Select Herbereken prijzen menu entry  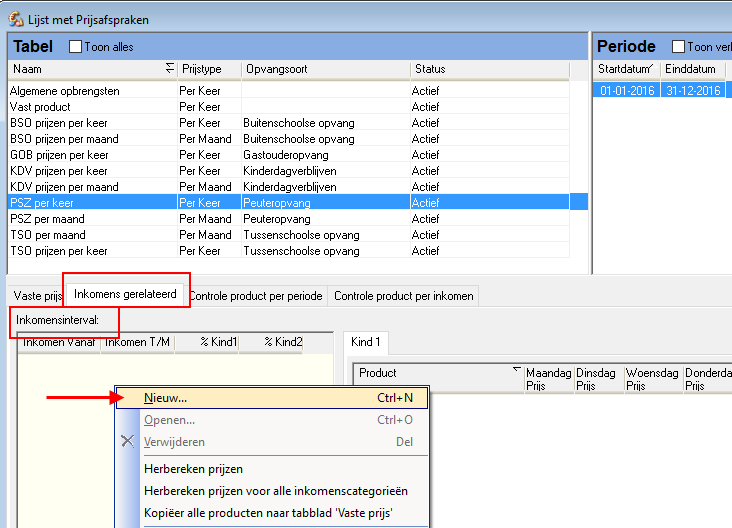tap(193, 469)
